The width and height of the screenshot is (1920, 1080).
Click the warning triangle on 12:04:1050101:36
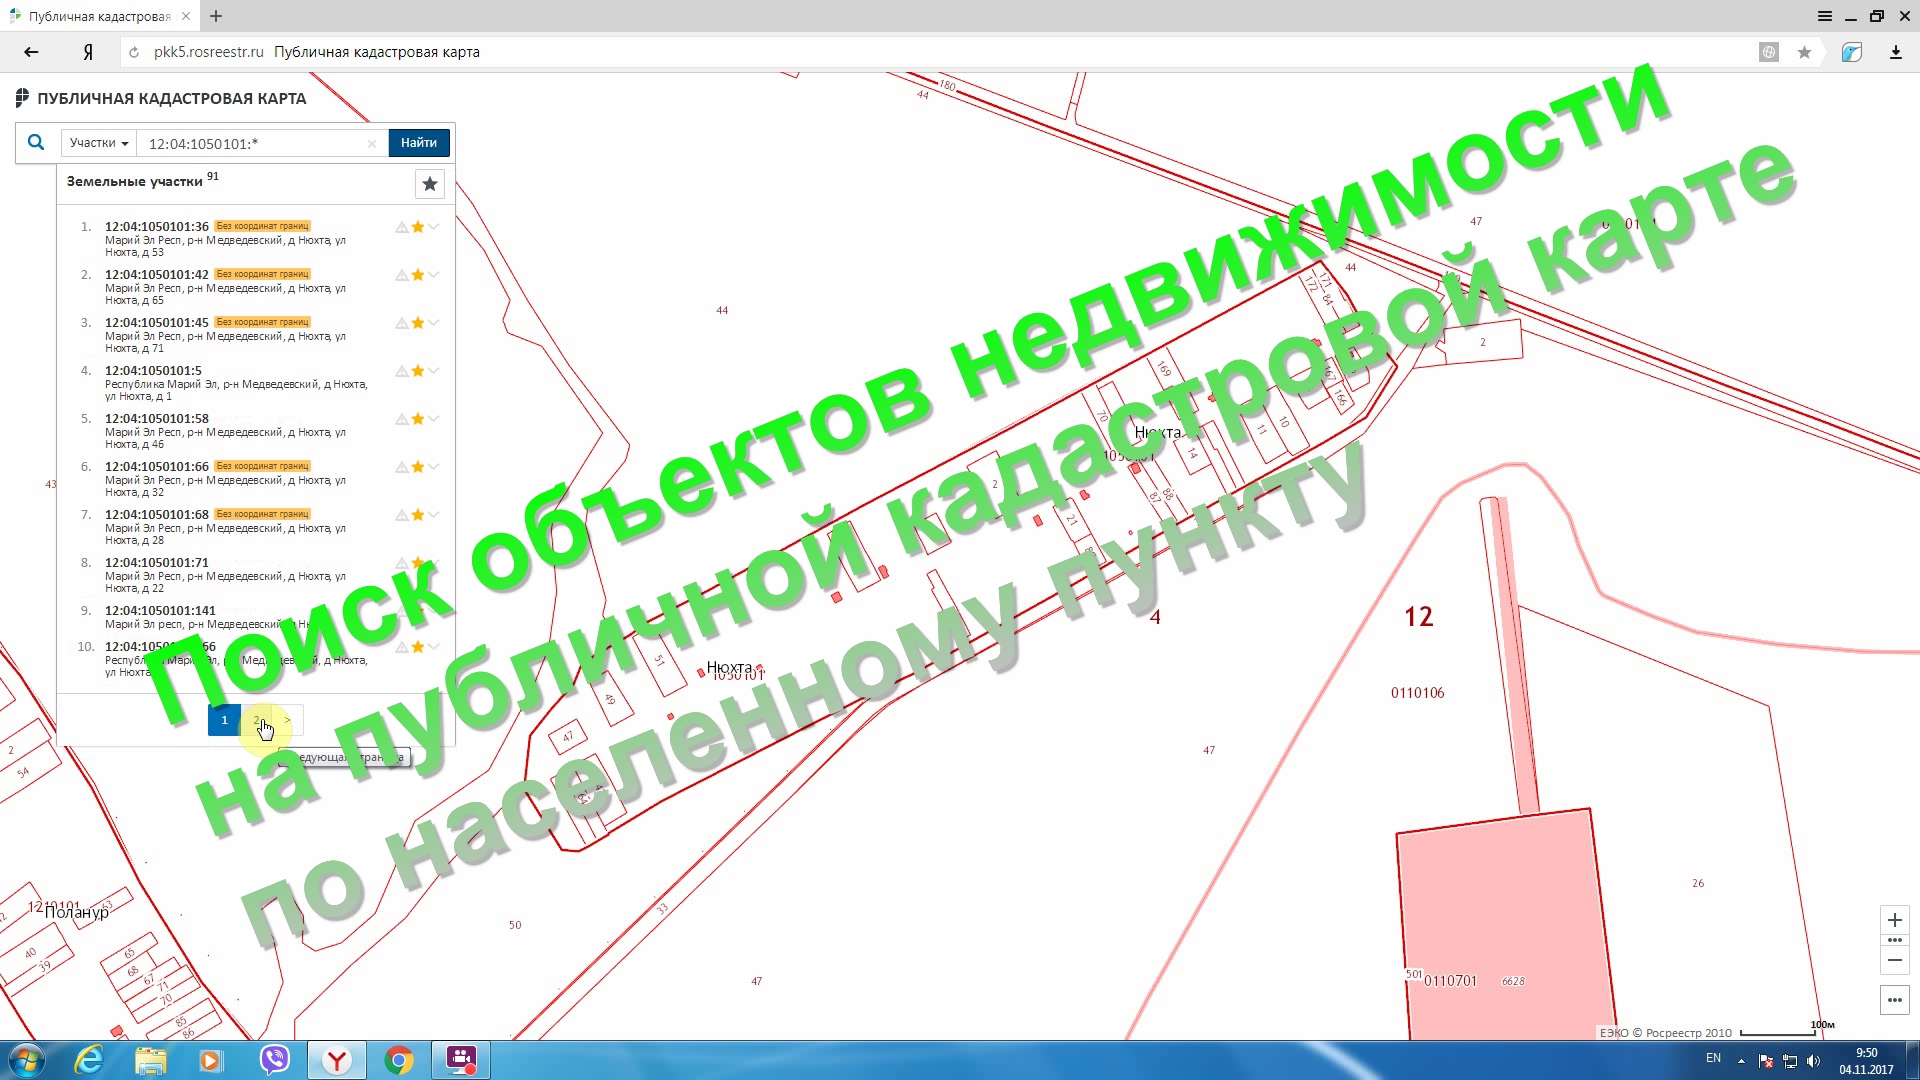[401, 227]
